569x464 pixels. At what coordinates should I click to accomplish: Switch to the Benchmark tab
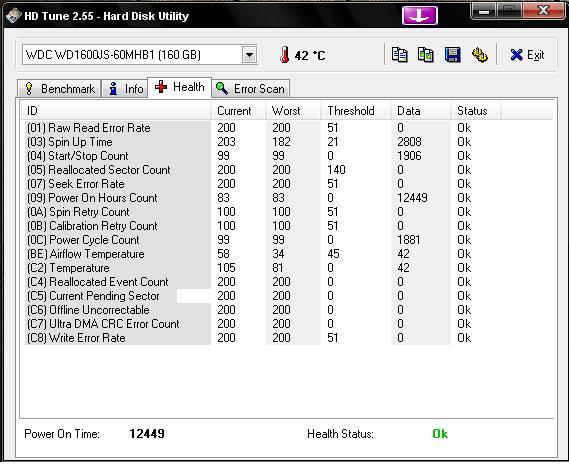[59, 89]
